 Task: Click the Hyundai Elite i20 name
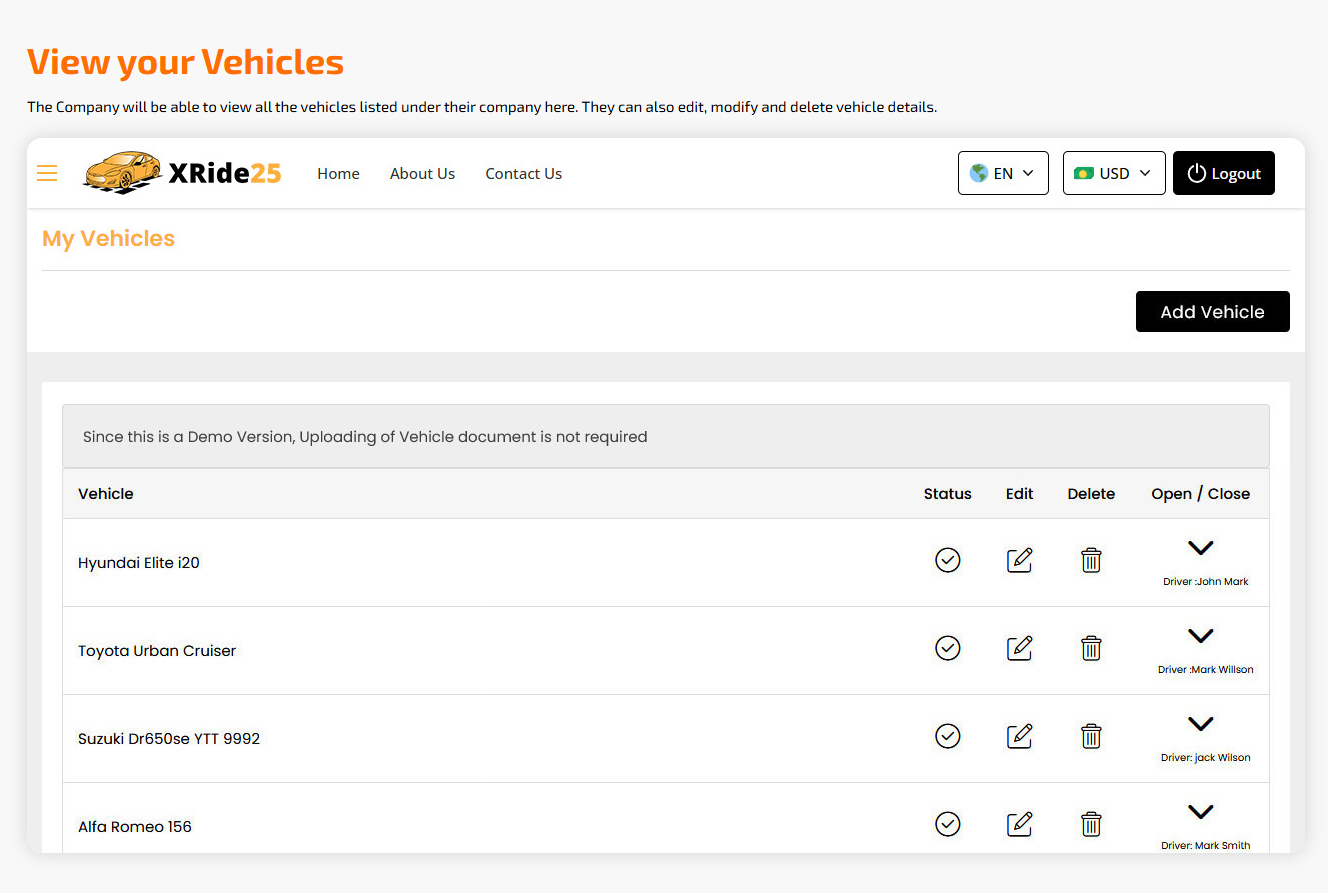pos(139,563)
